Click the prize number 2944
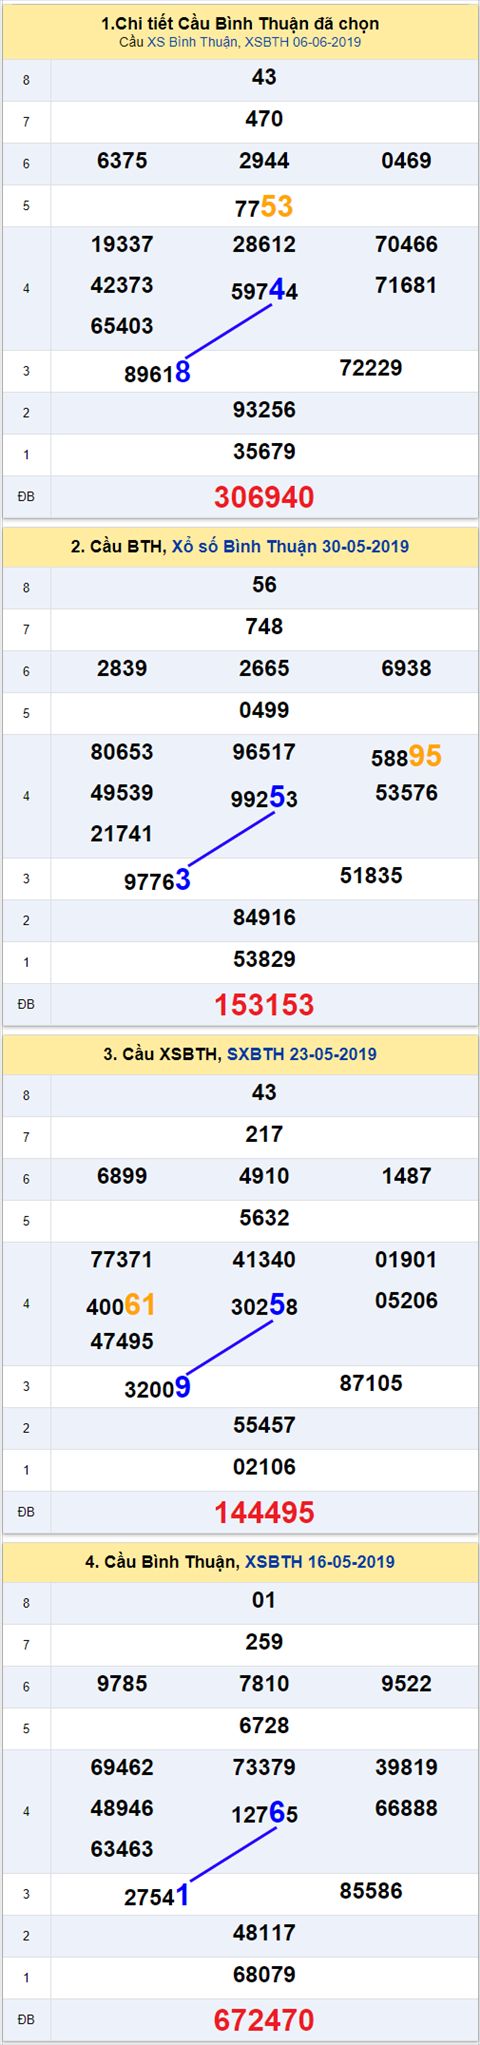The image size is (480, 2045). pyautogui.click(x=264, y=161)
